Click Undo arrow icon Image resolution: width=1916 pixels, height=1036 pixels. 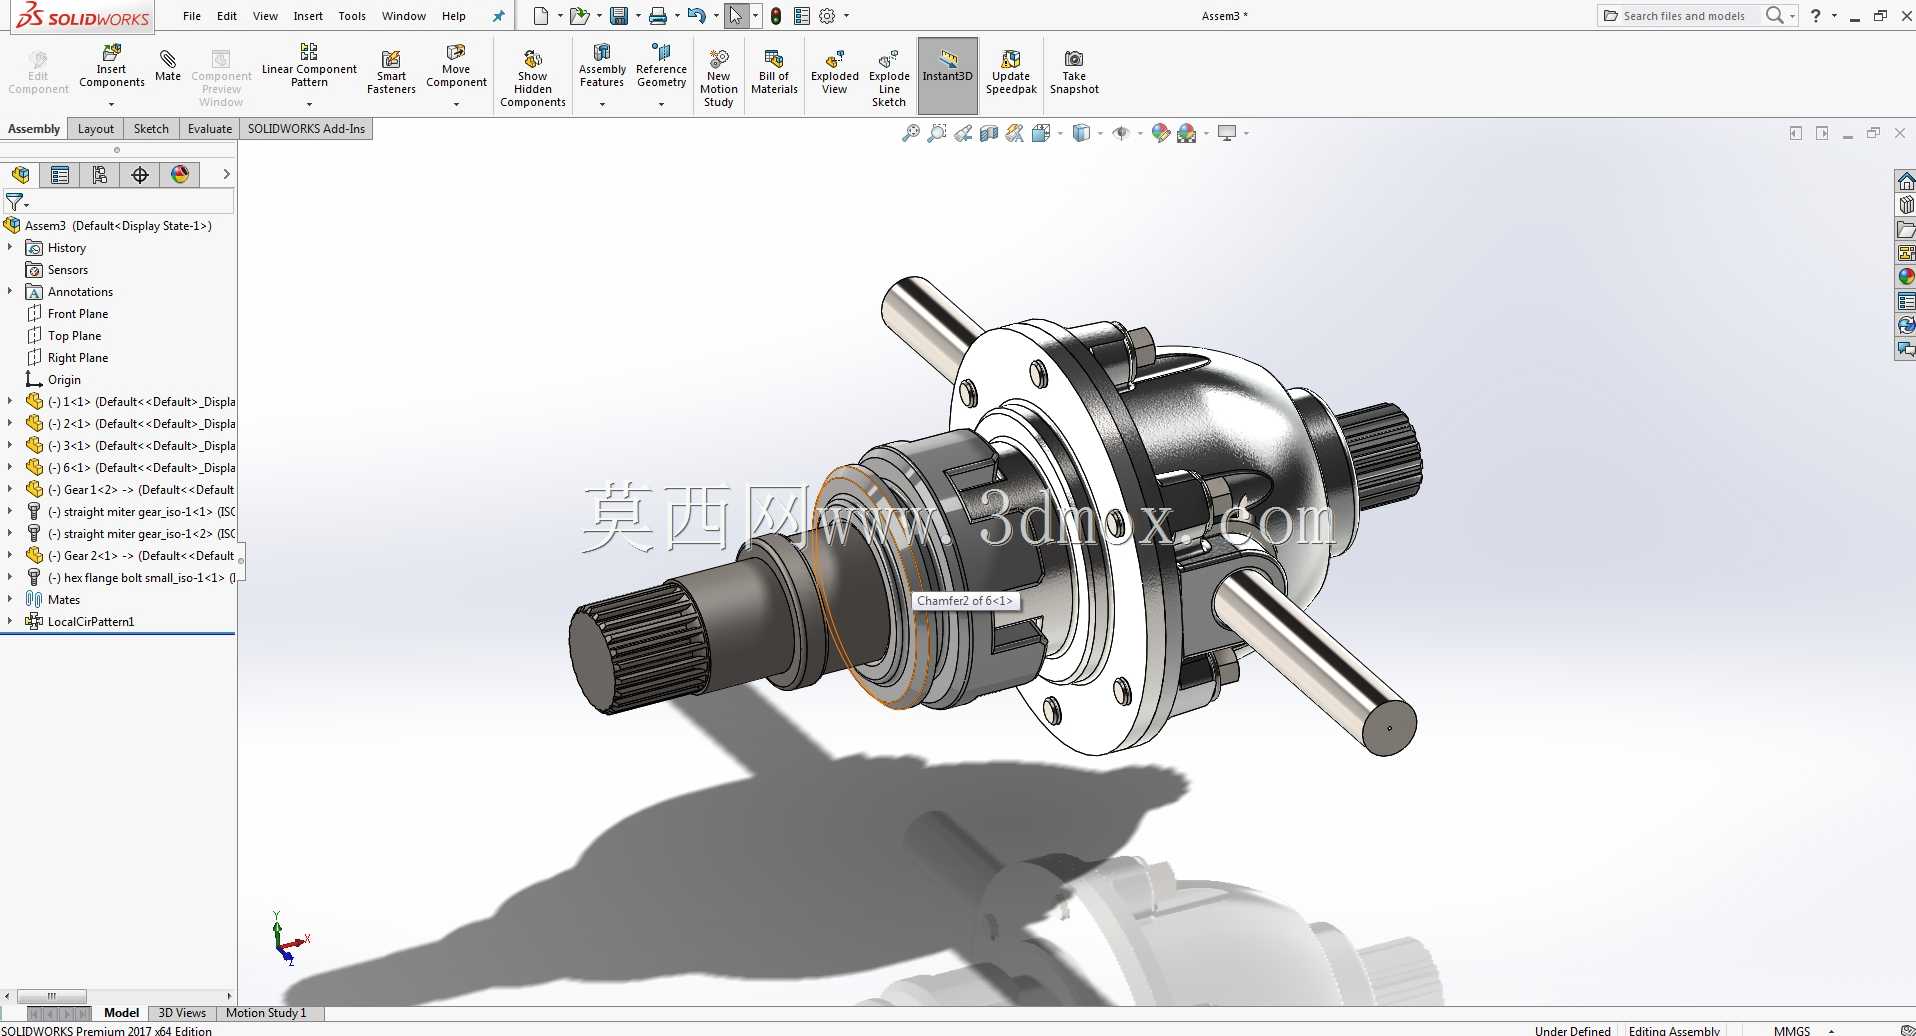click(697, 16)
